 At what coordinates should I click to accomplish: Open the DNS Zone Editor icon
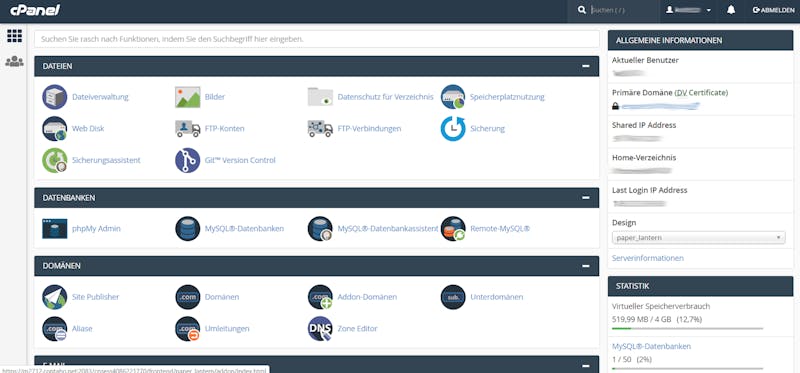coord(320,329)
